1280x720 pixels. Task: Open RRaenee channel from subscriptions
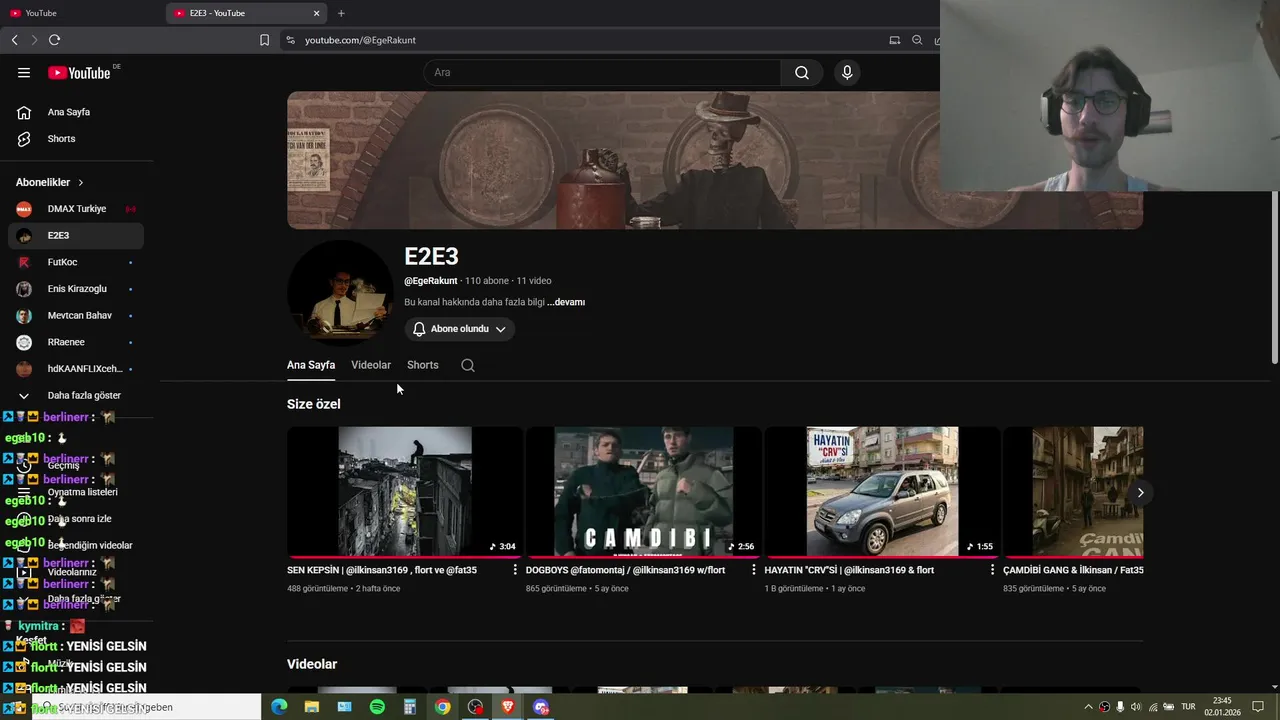pos(76,342)
